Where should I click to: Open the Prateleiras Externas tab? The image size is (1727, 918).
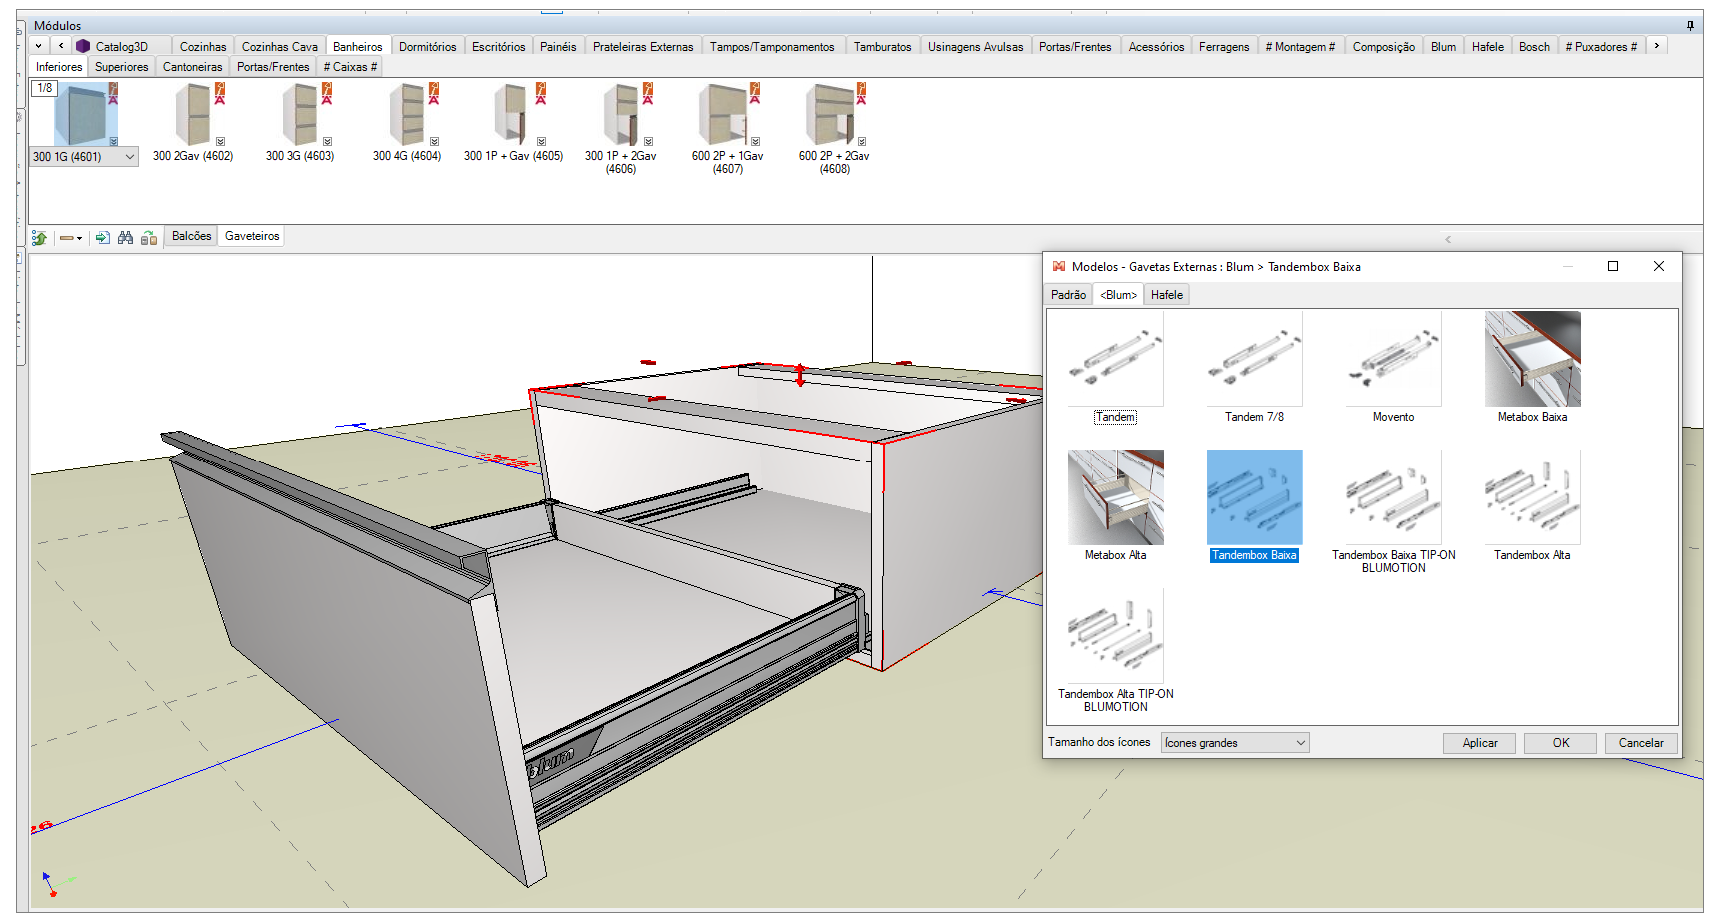(643, 47)
